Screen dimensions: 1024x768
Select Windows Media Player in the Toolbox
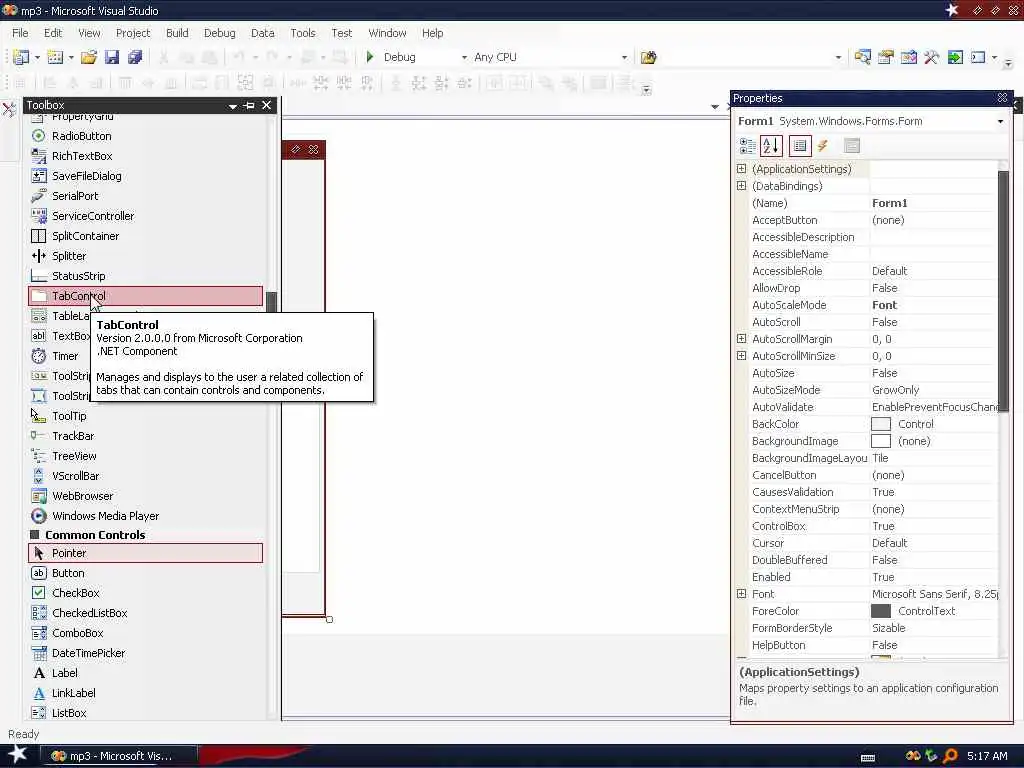coord(145,516)
